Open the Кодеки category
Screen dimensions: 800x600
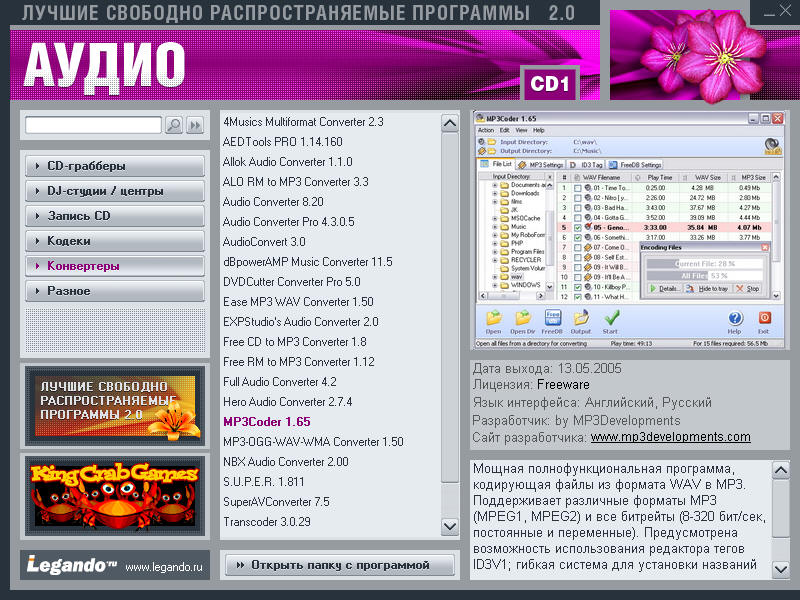tap(115, 241)
